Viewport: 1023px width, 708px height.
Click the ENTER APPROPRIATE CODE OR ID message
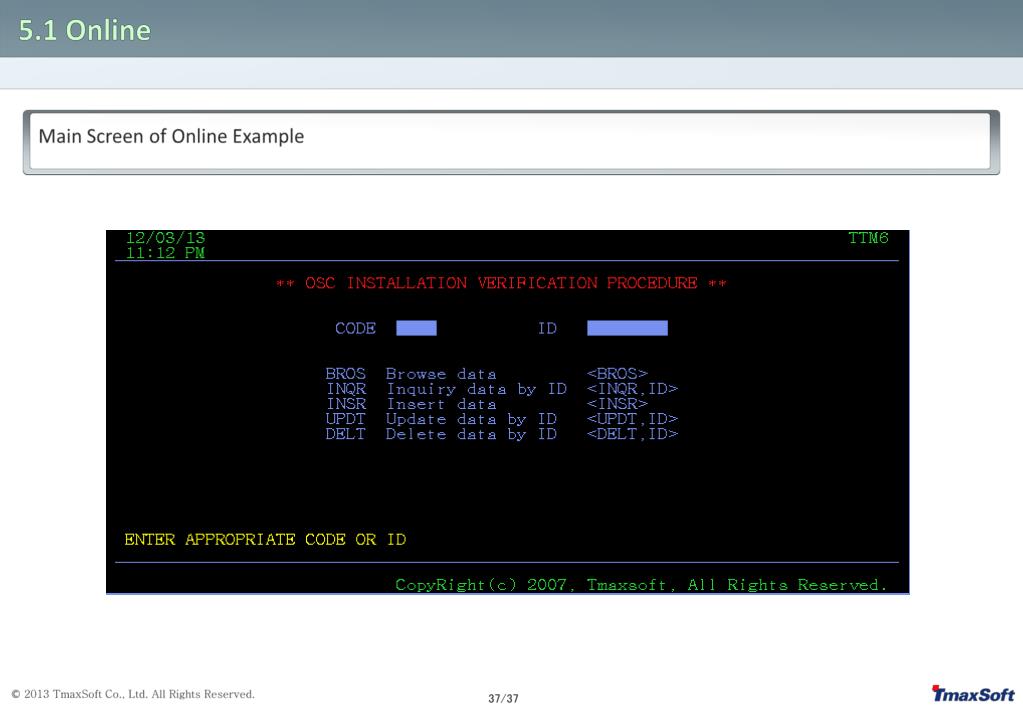pos(265,540)
